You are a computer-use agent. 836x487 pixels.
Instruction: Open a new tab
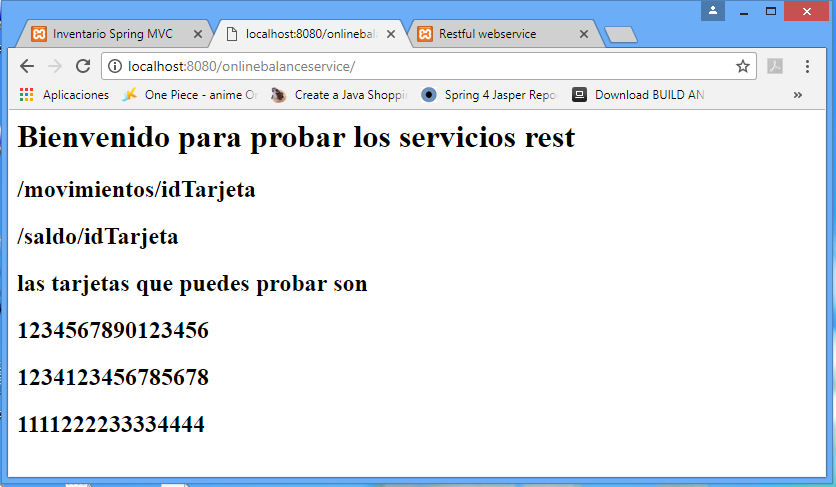coord(621,35)
